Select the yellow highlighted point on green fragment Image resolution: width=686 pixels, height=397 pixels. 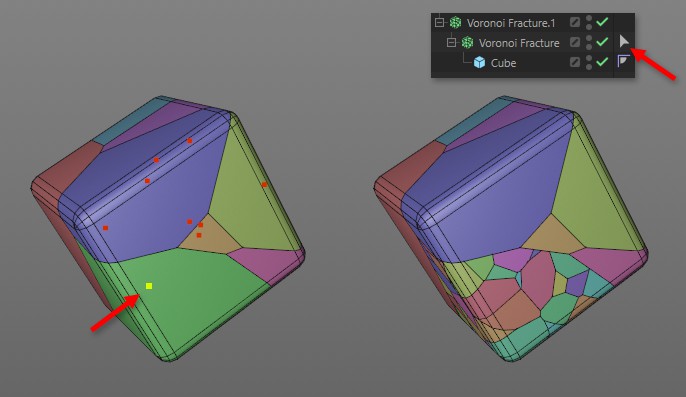tap(149, 286)
